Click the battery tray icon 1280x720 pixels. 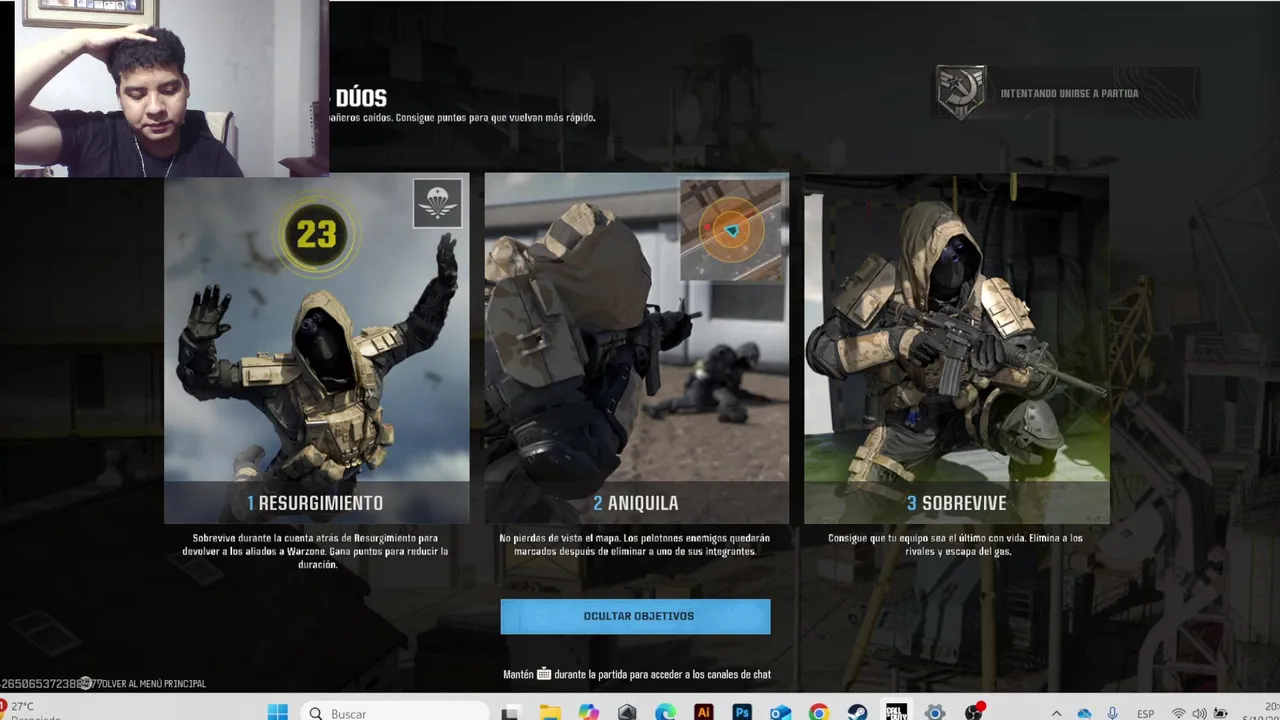point(1220,714)
